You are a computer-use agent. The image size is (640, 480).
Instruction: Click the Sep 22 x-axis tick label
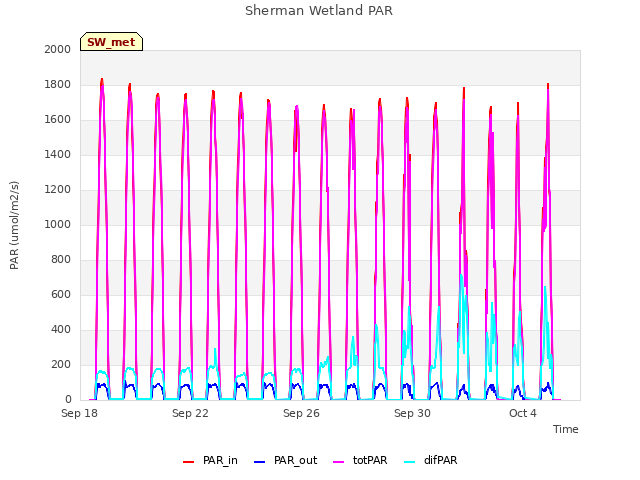pos(190,413)
